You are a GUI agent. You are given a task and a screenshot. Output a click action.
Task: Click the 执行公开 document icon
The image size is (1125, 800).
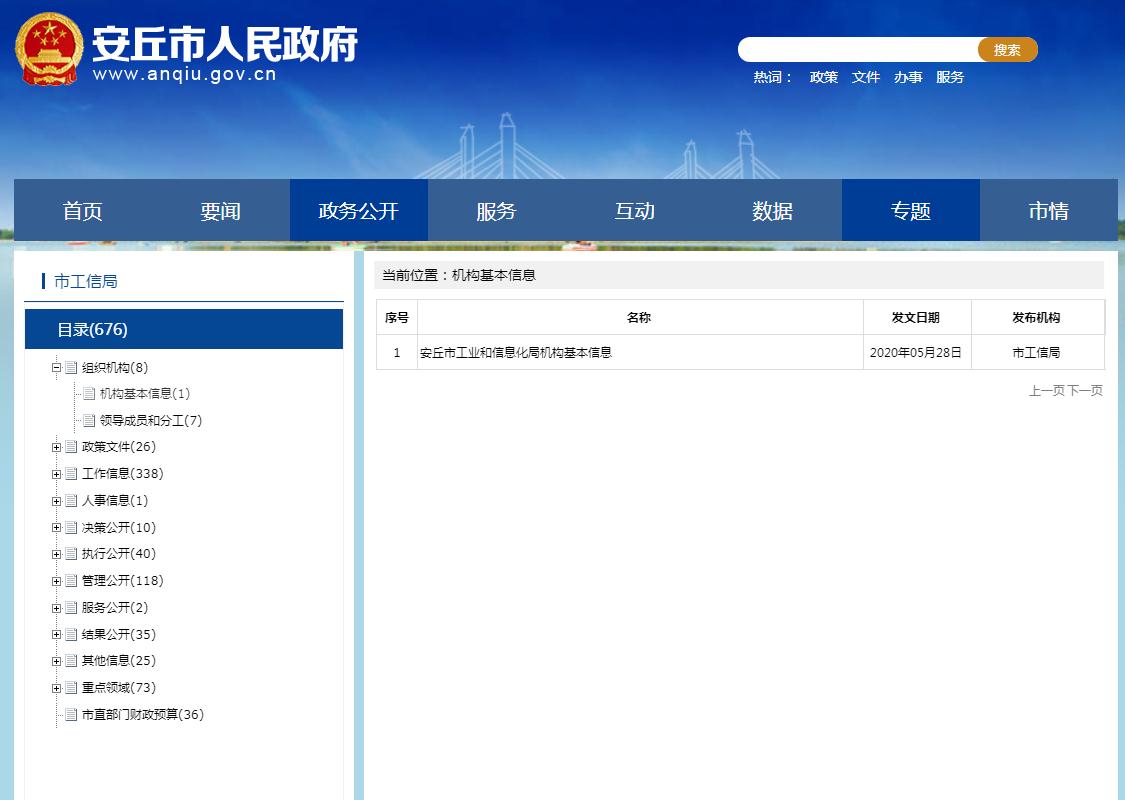click(71, 554)
